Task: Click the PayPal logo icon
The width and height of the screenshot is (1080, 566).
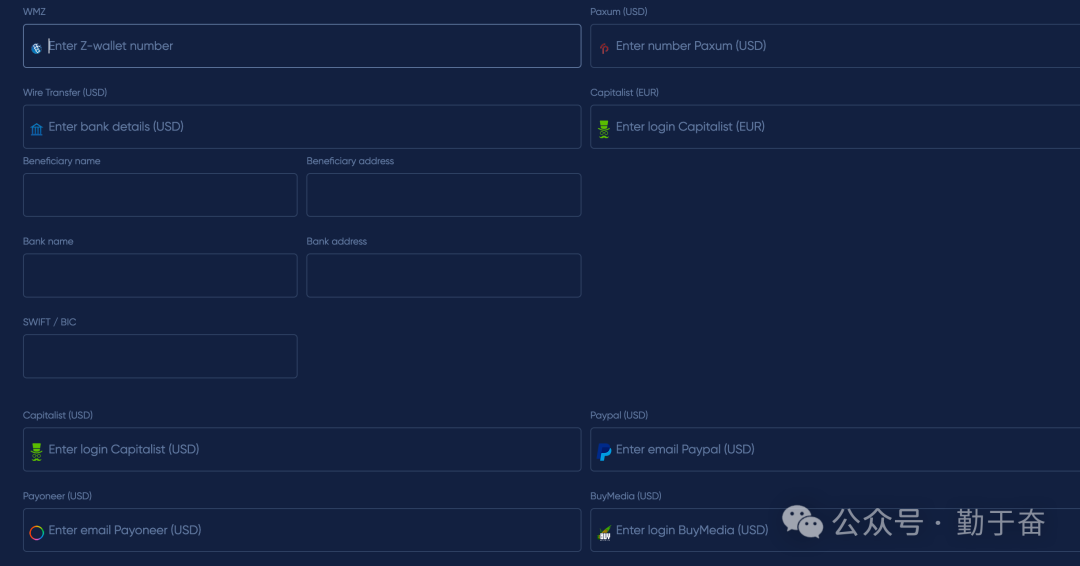Action: pos(604,452)
